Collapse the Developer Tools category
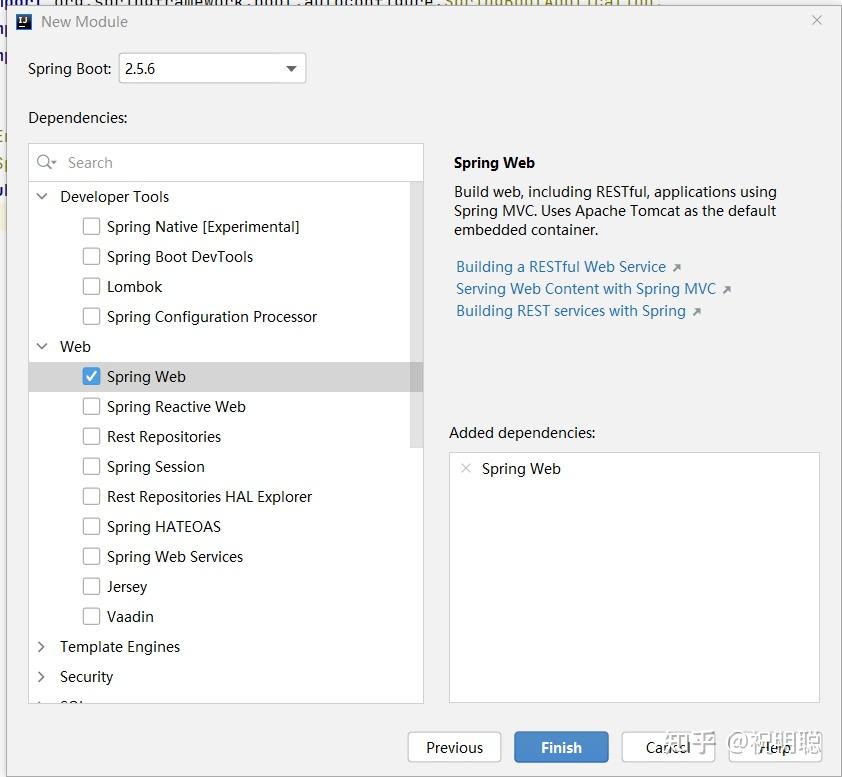This screenshot has width=842, height=777. 42,196
